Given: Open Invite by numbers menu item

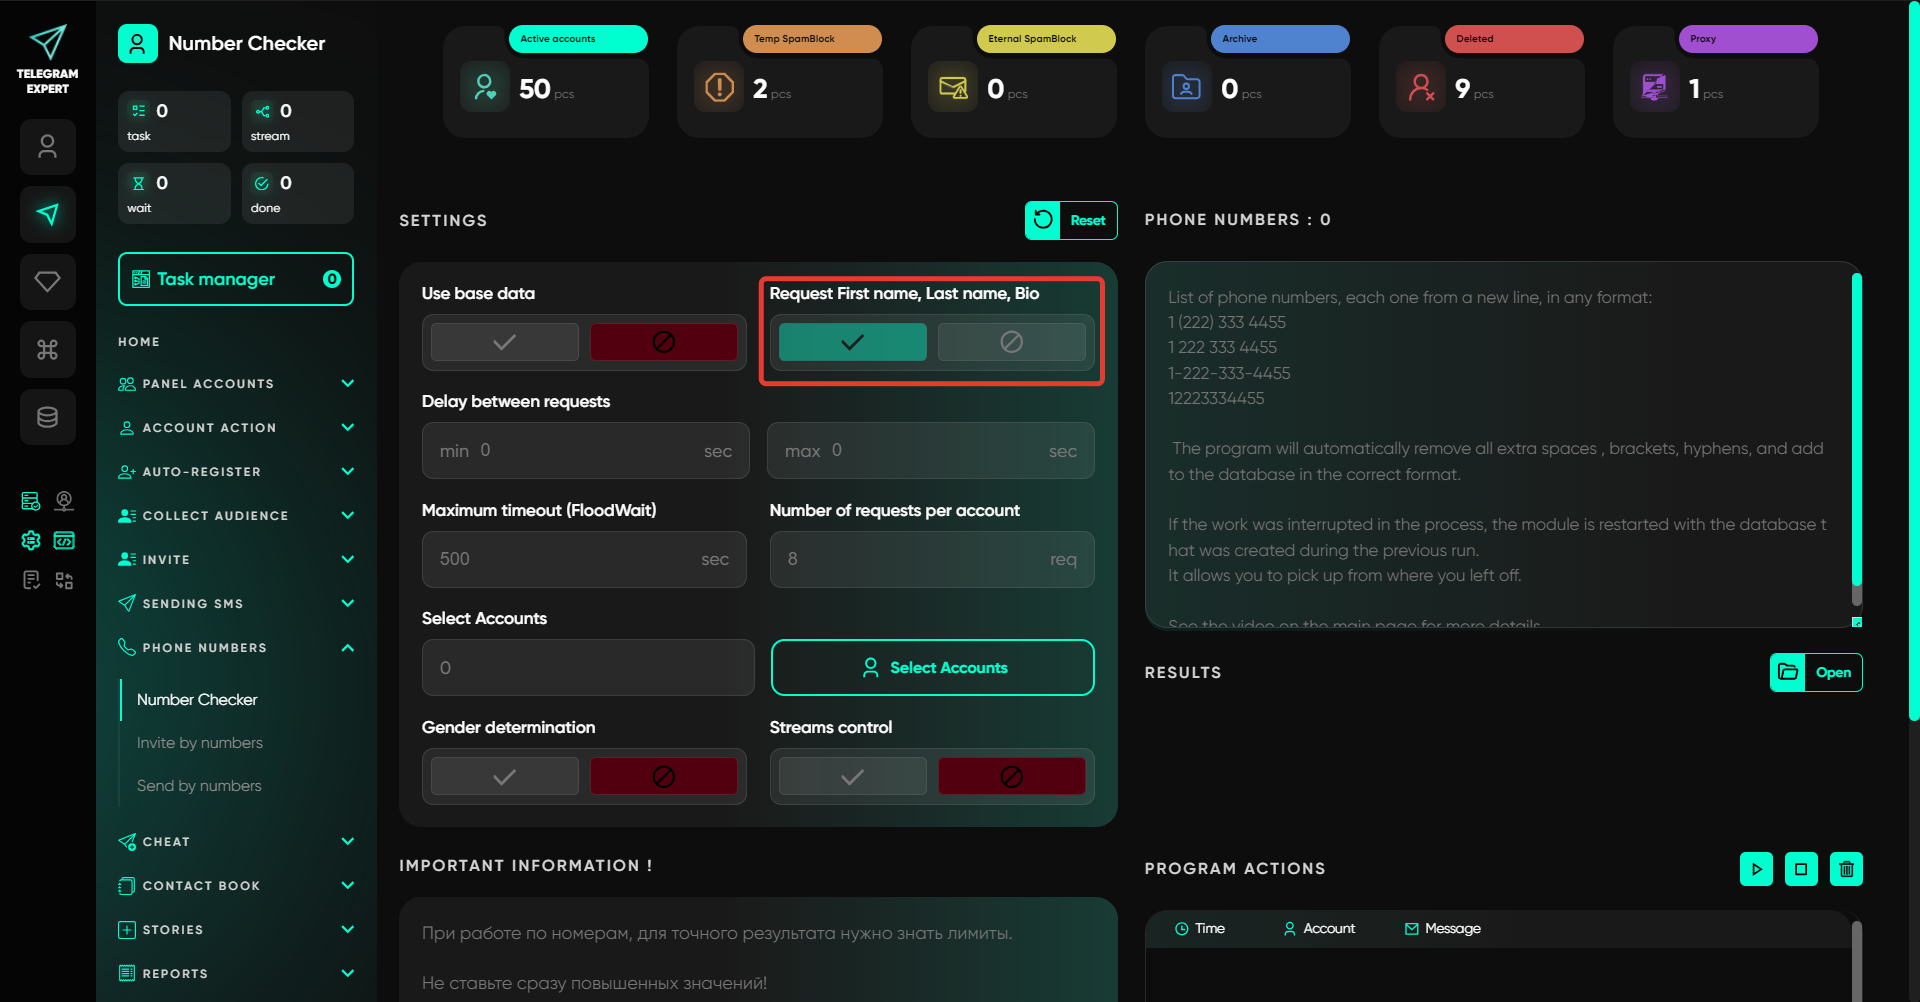Looking at the screenshot, I should pos(200,743).
